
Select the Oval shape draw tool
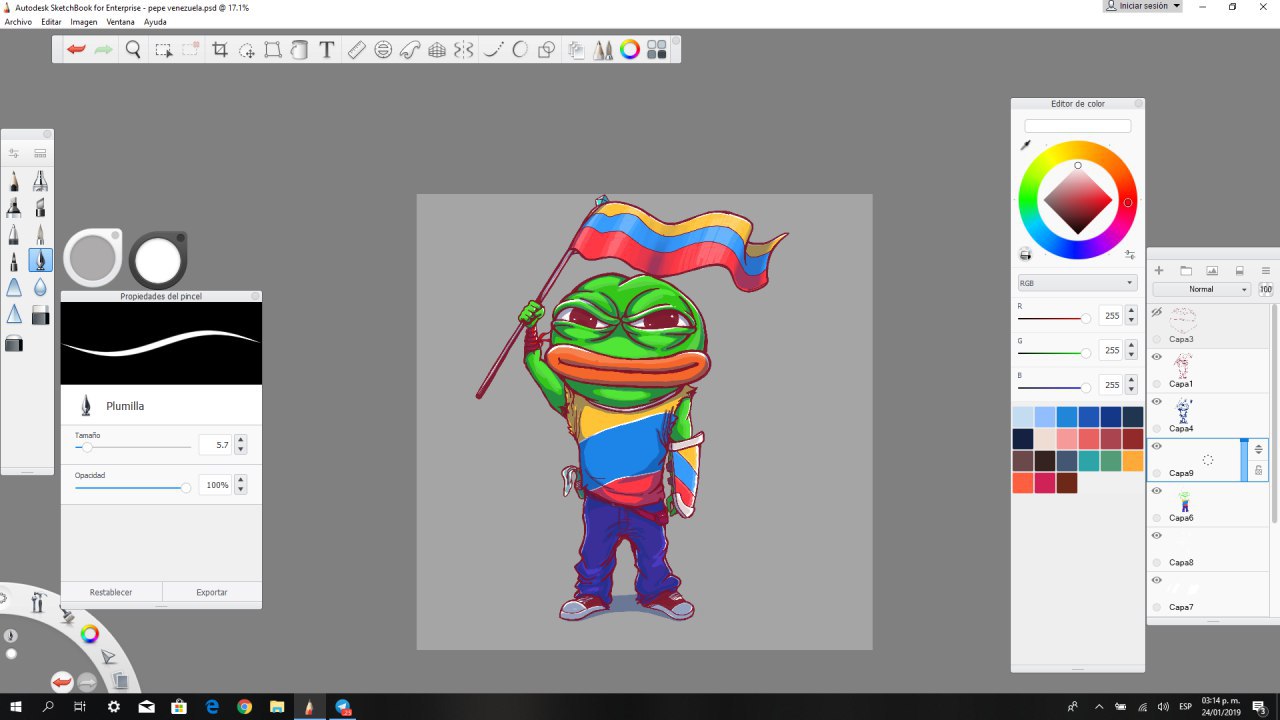(520, 49)
